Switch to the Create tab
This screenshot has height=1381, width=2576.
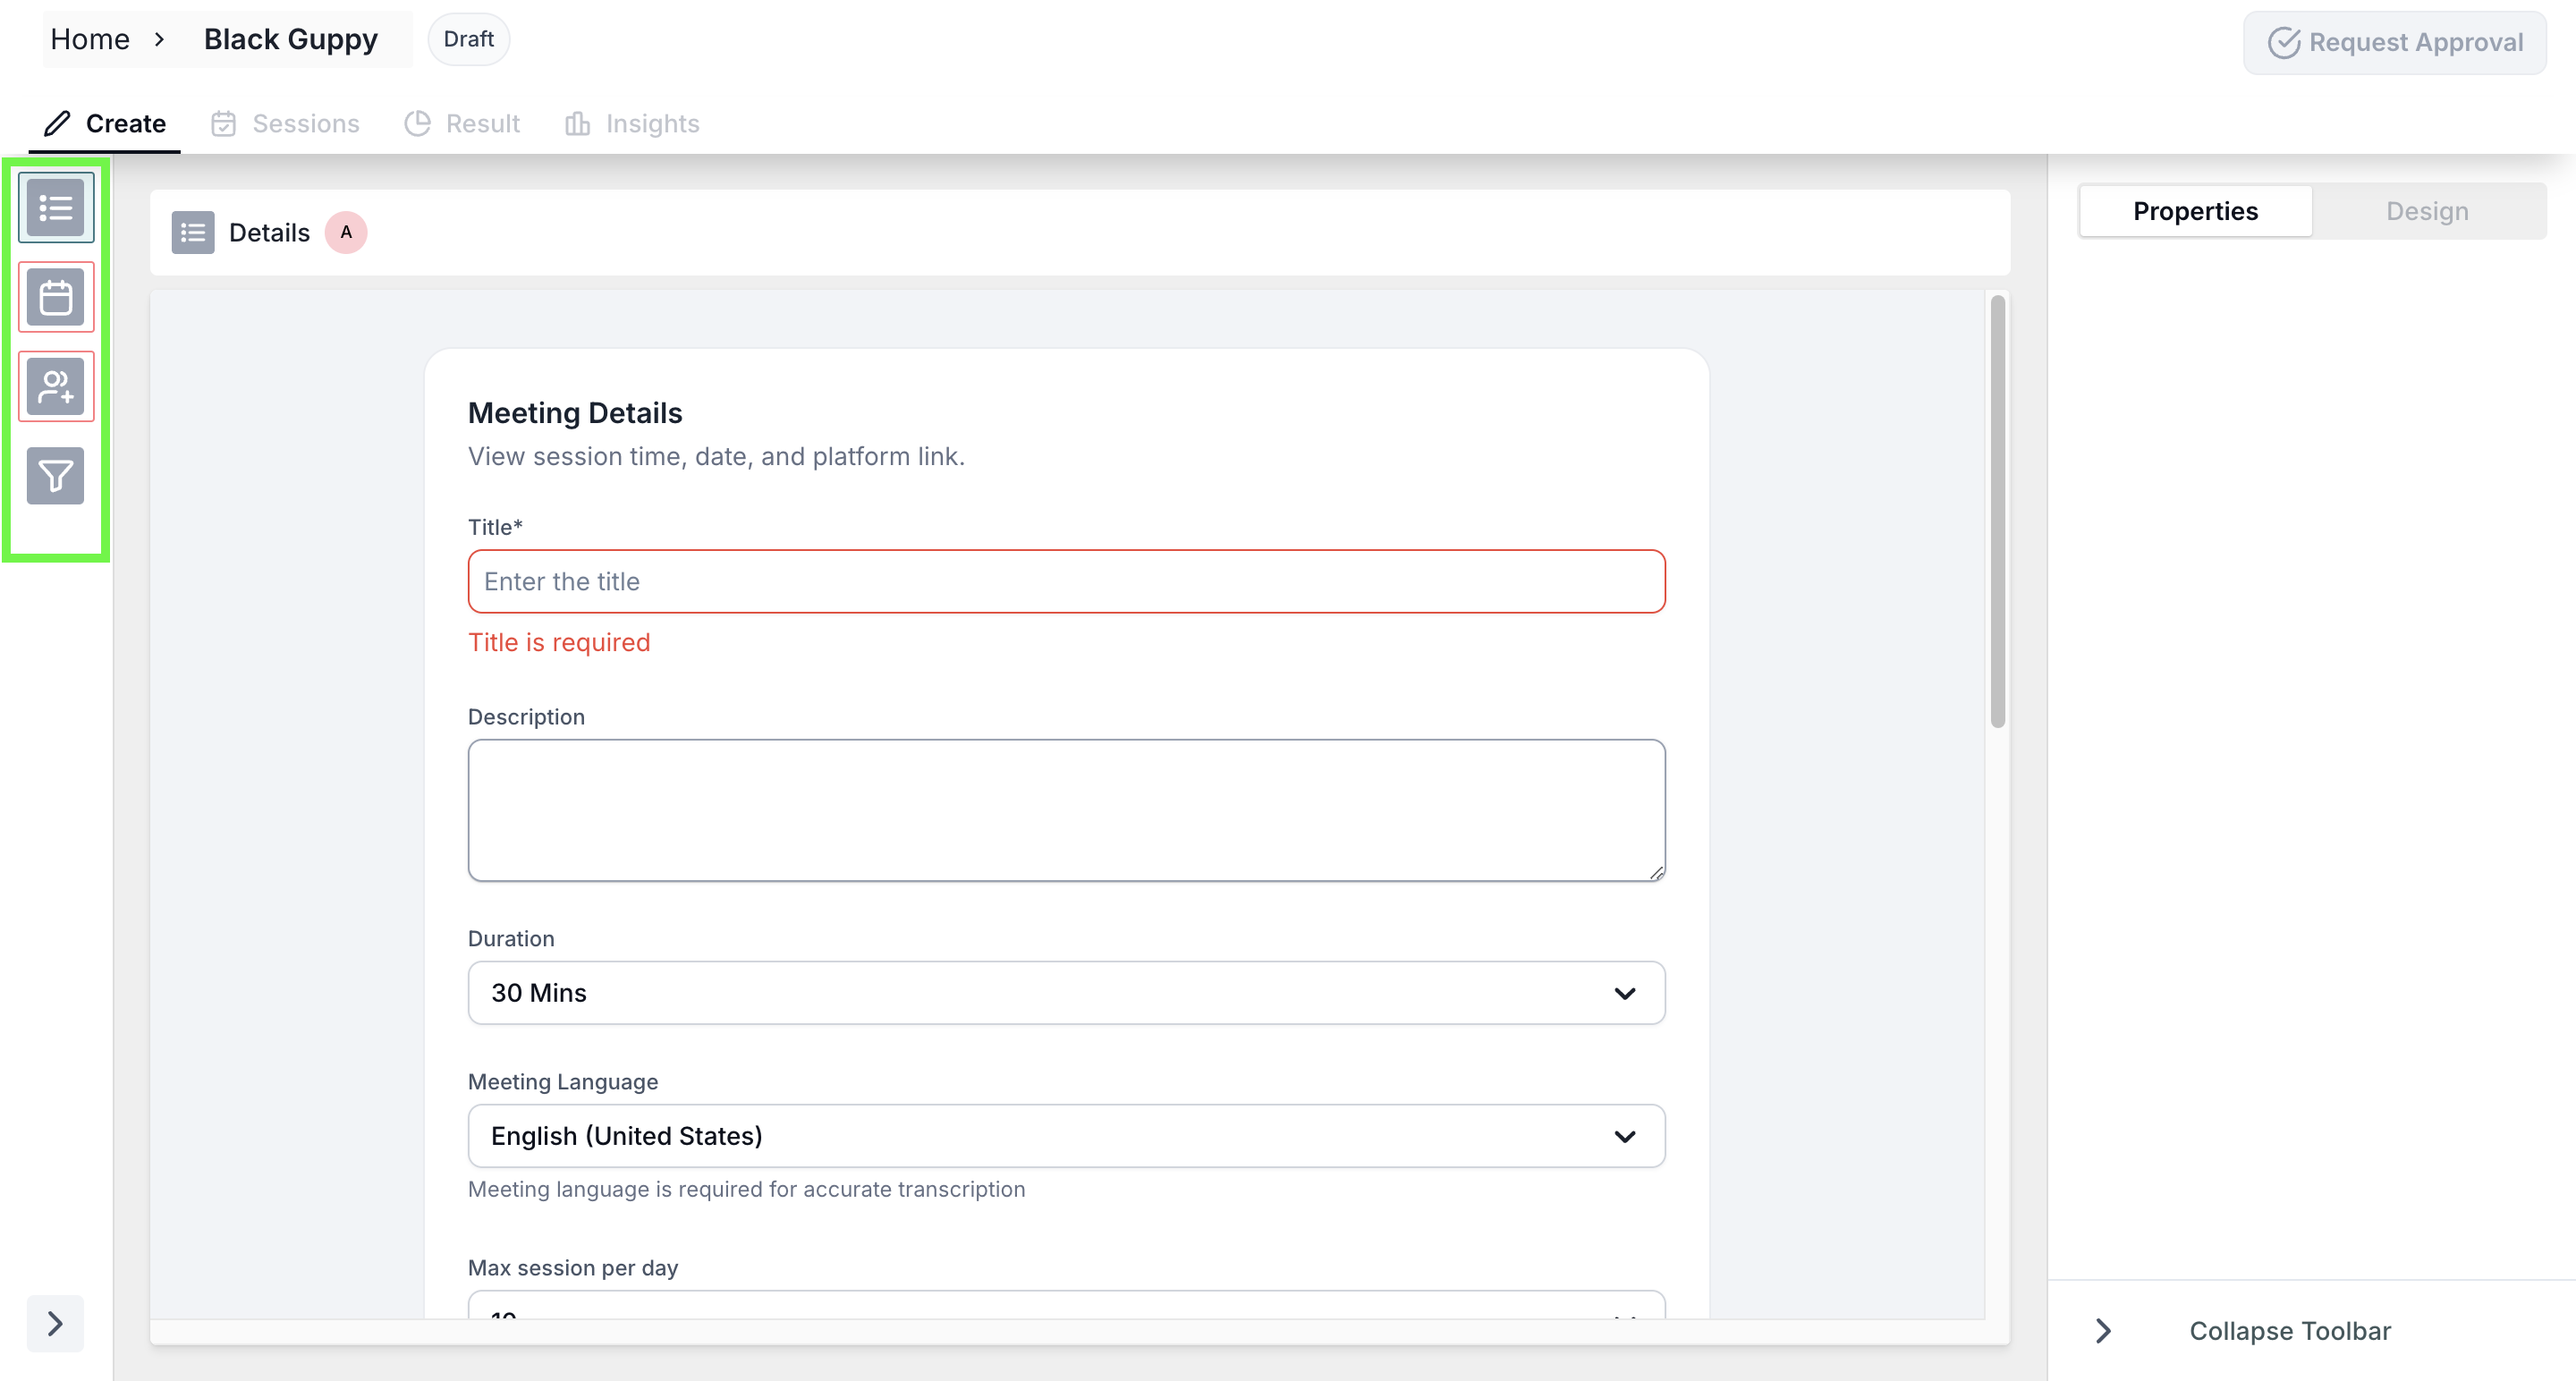click(105, 124)
